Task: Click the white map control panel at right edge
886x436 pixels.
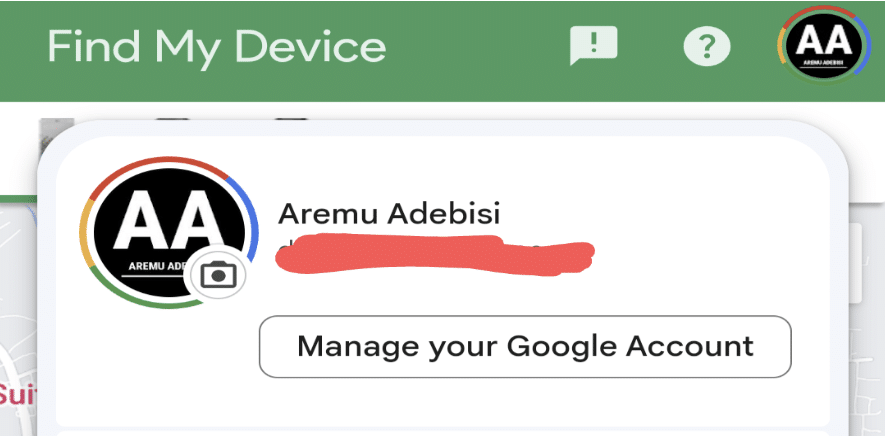Action: pos(855,263)
